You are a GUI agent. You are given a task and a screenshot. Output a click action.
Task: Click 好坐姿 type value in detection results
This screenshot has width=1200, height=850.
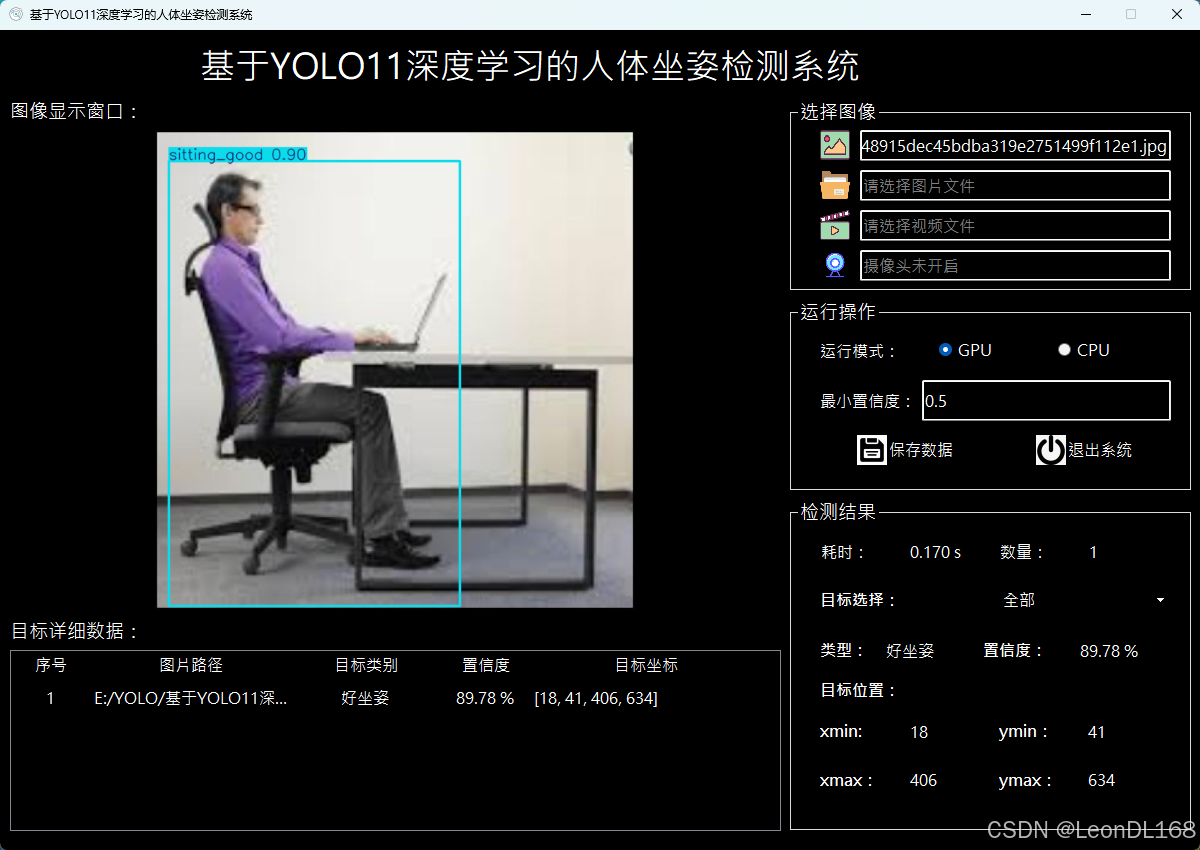[910, 651]
